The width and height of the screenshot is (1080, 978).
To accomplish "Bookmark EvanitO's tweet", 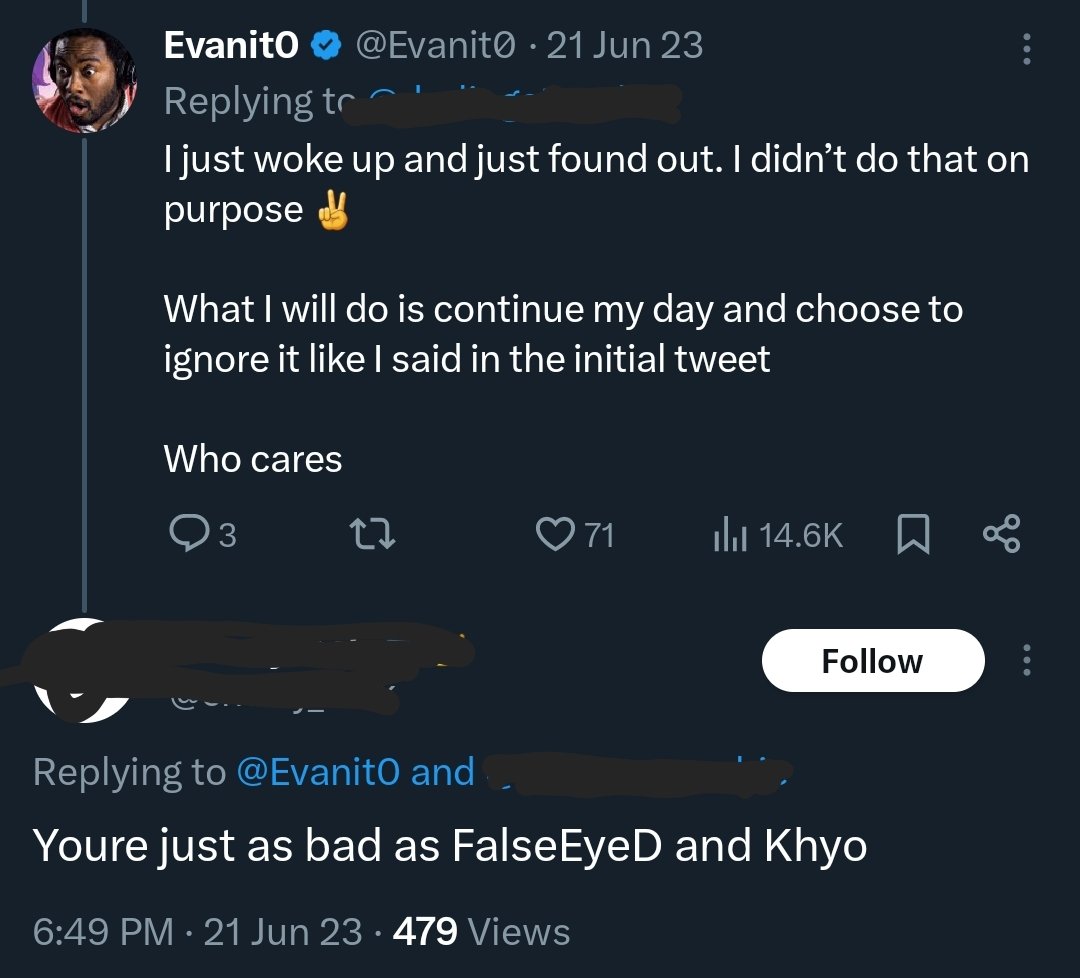I will pos(913,534).
